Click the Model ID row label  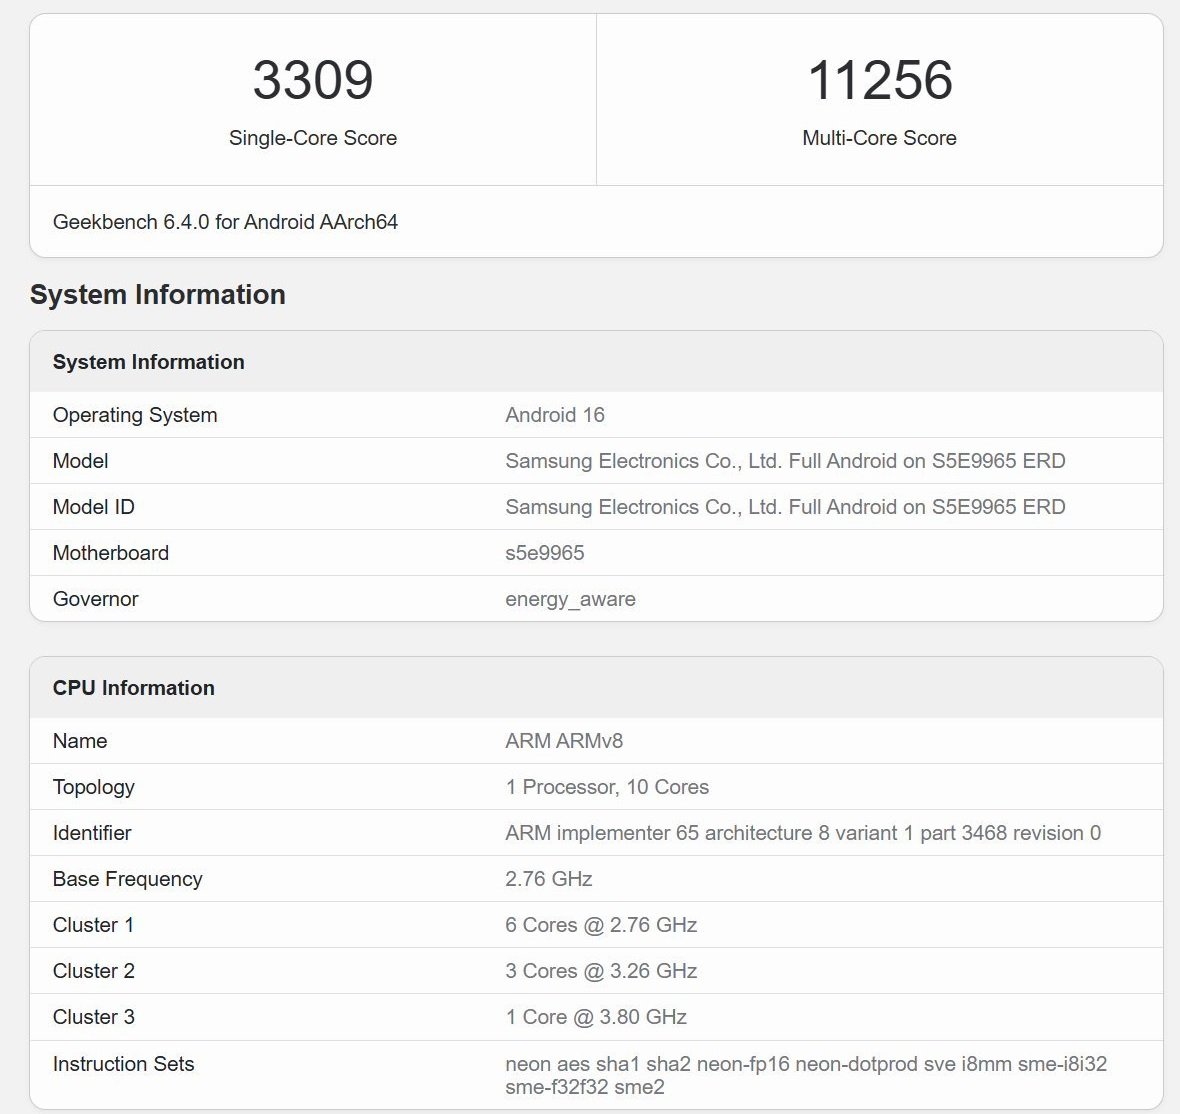click(93, 507)
